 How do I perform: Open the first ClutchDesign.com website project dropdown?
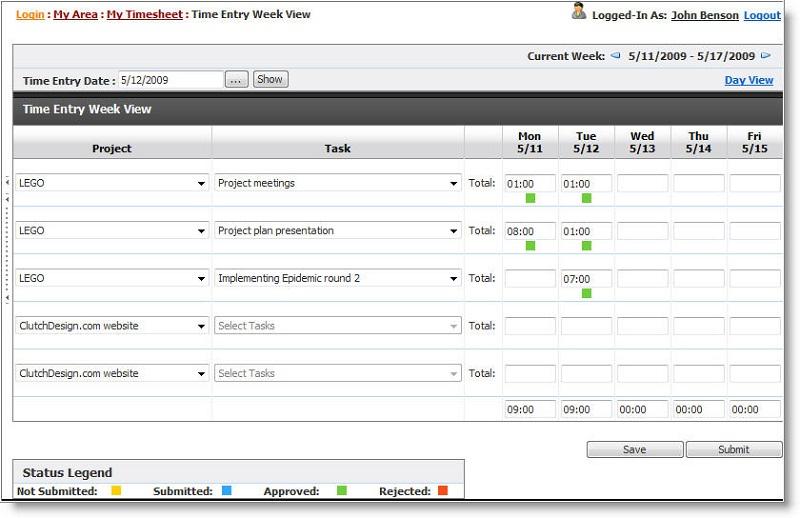[112, 326]
